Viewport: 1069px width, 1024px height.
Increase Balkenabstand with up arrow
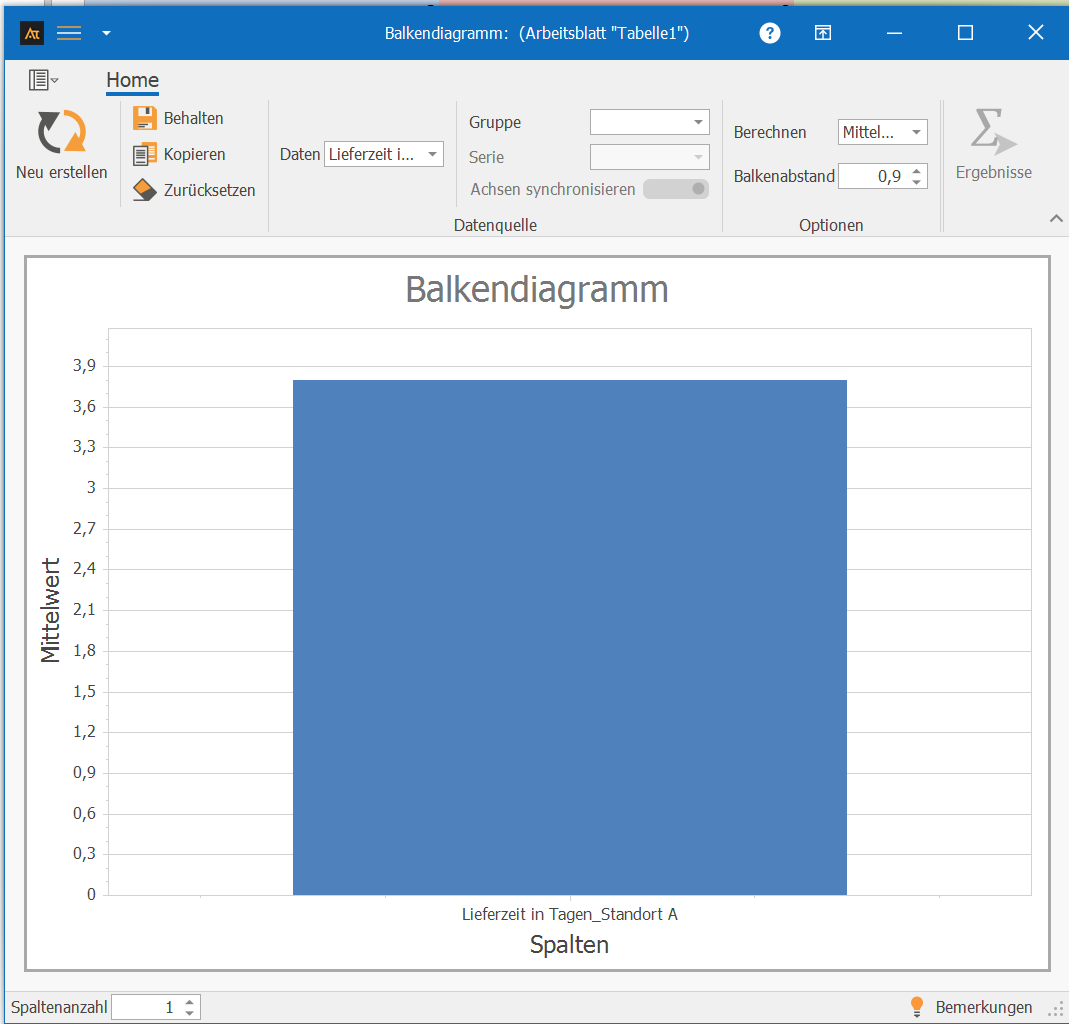tap(917, 171)
